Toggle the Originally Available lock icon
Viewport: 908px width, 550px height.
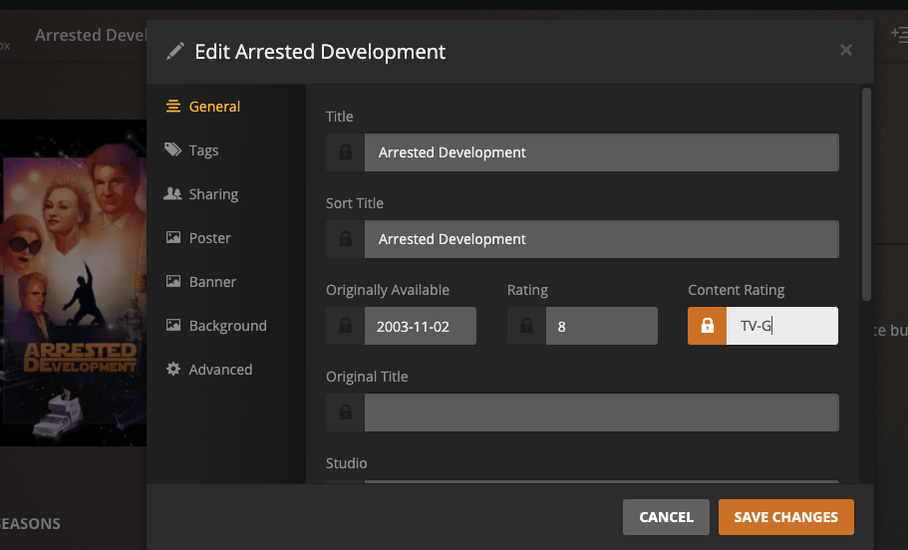pyautogui.click(x=345, y=326)
